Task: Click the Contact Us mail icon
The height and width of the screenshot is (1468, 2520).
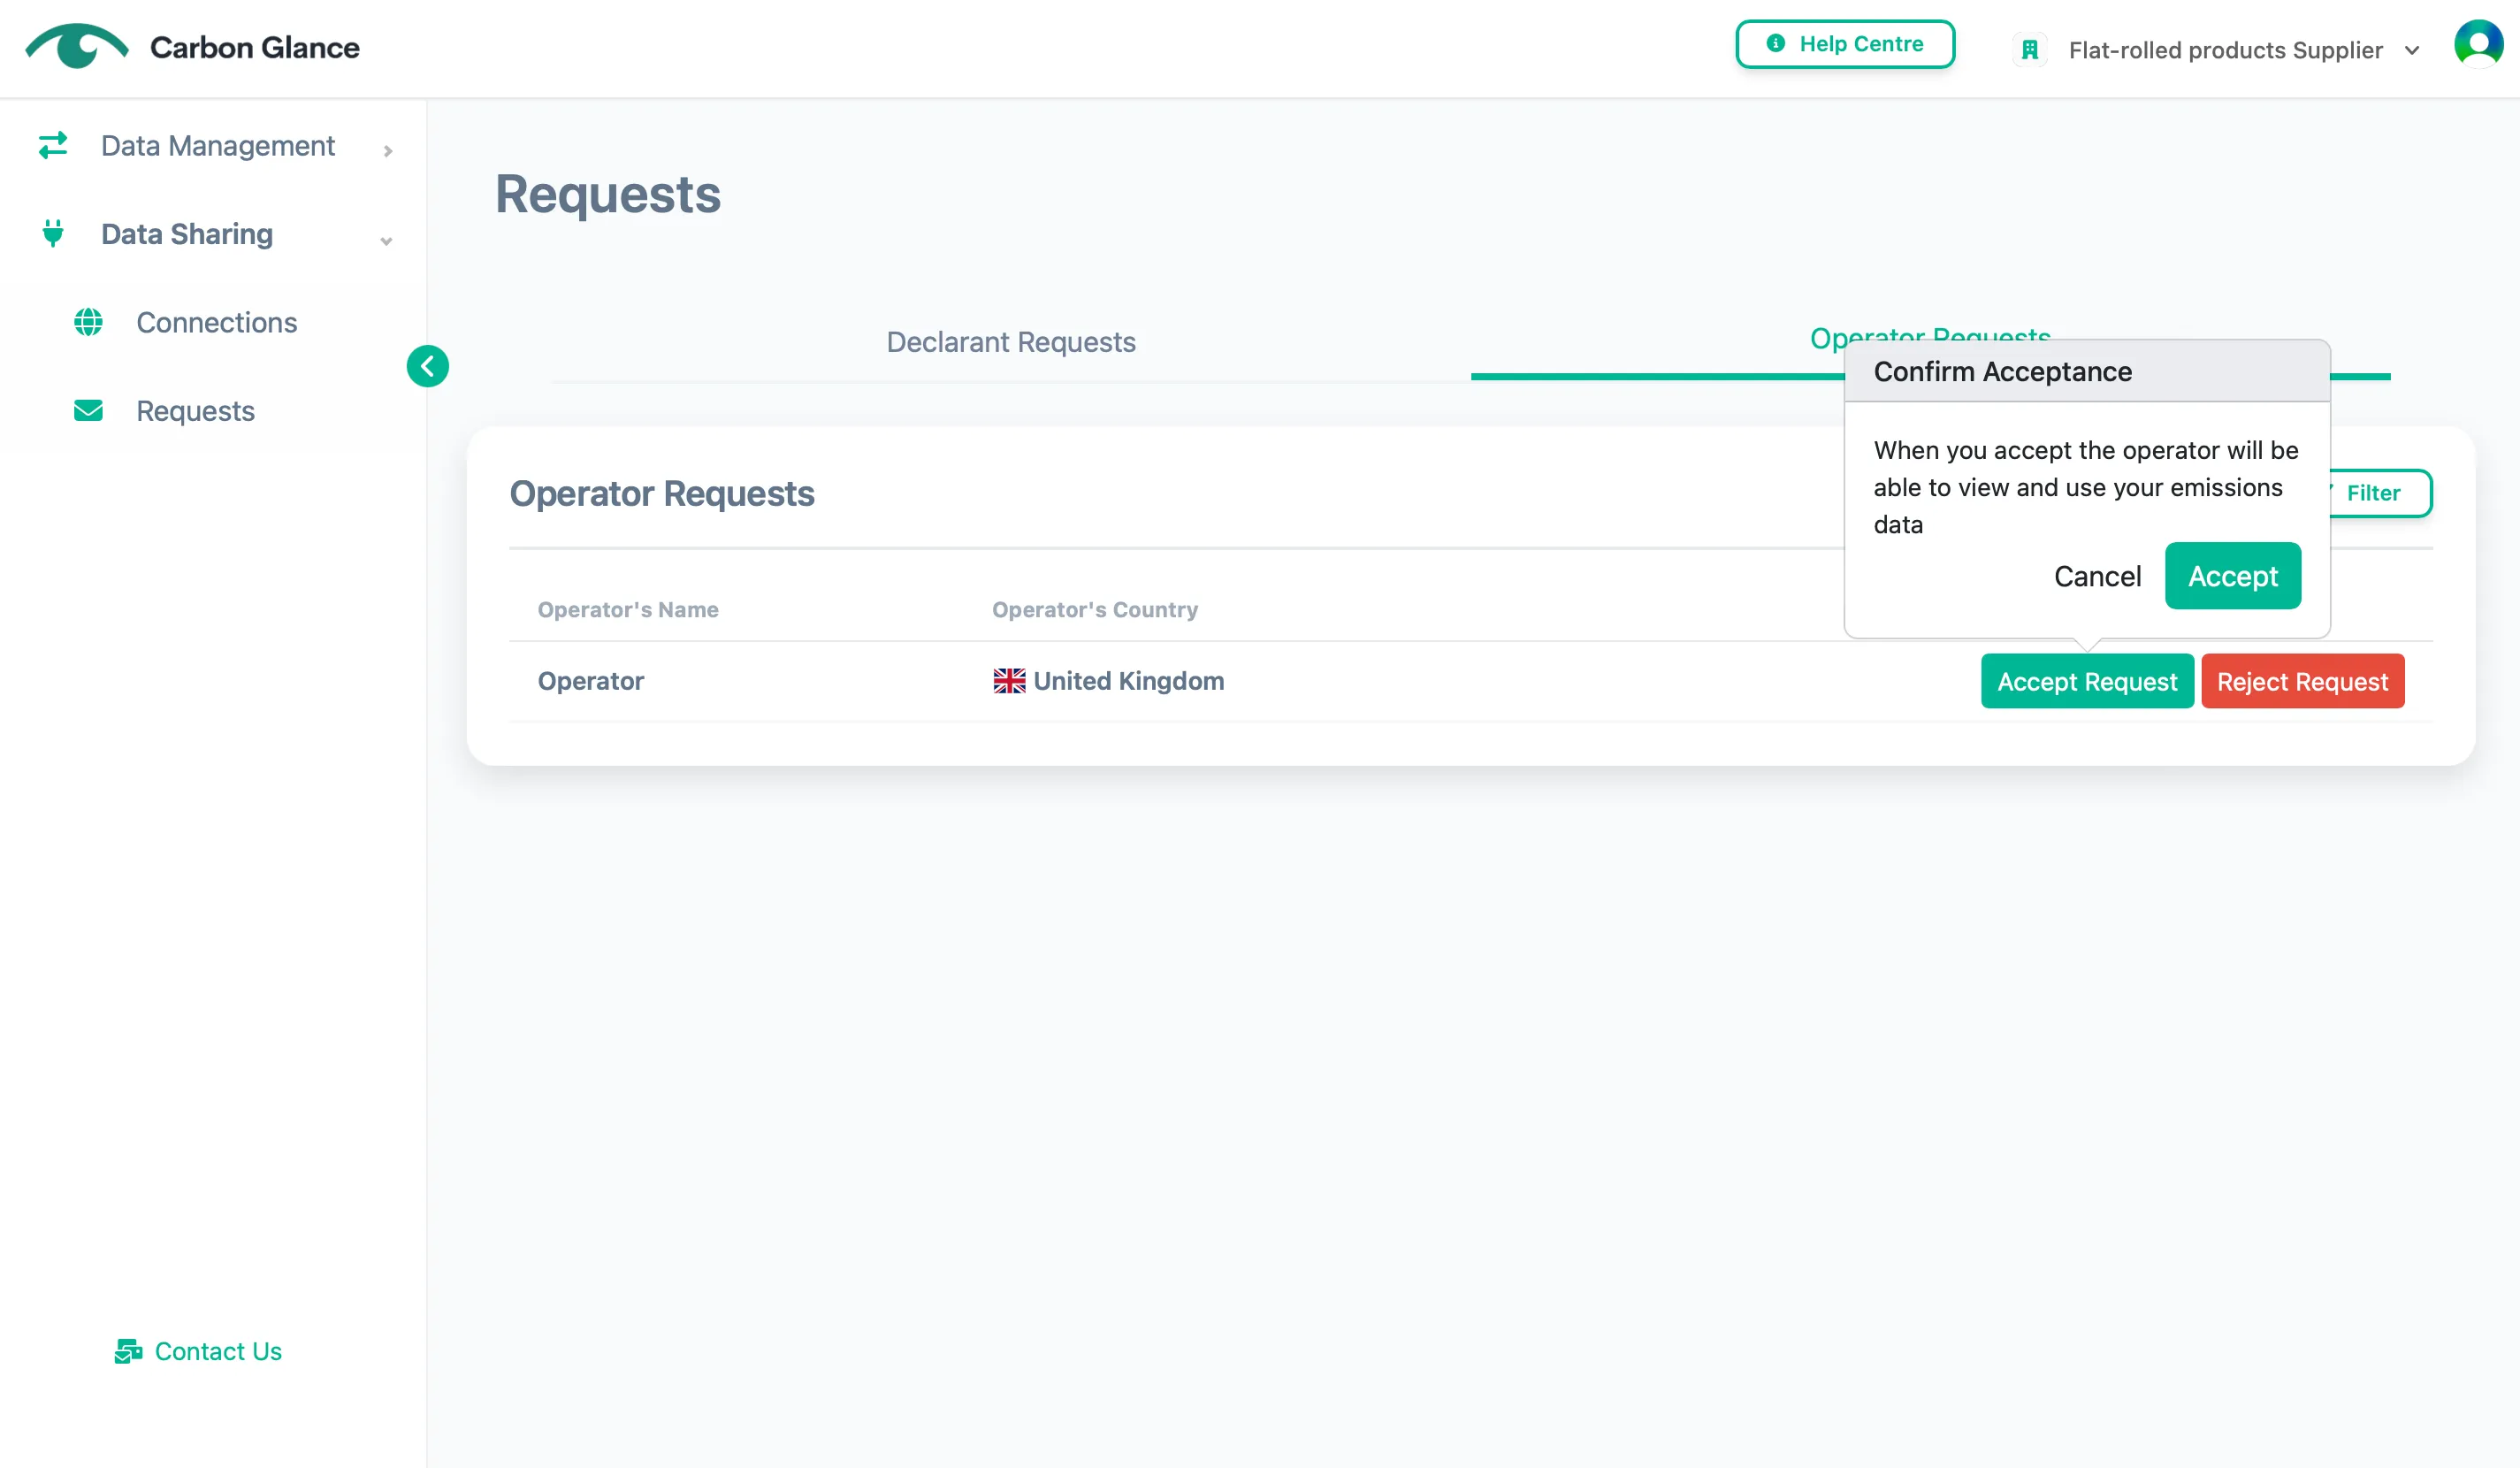Action: point(128,1351)
